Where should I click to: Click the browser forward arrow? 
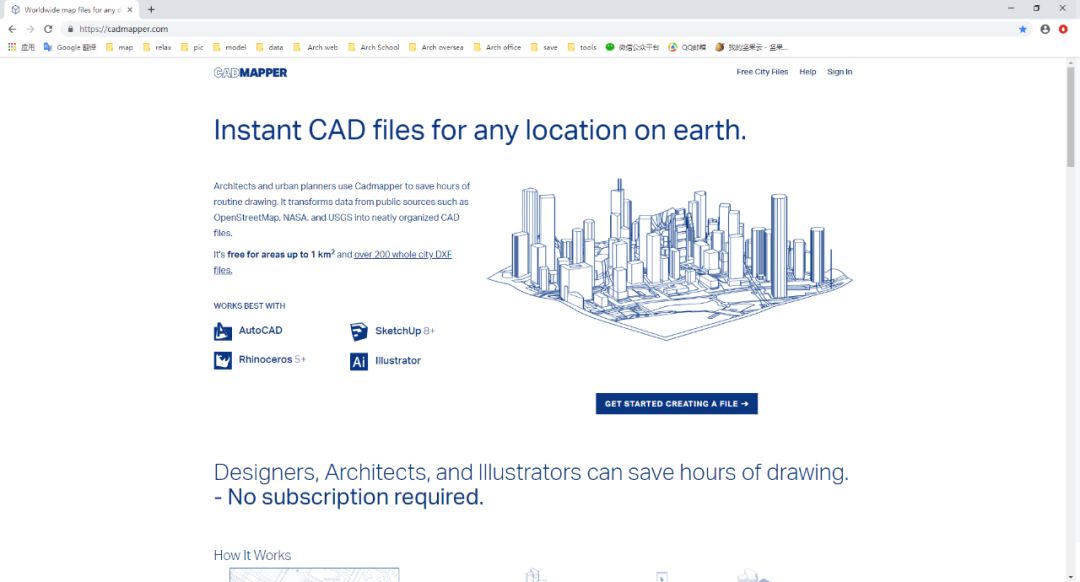30,29
